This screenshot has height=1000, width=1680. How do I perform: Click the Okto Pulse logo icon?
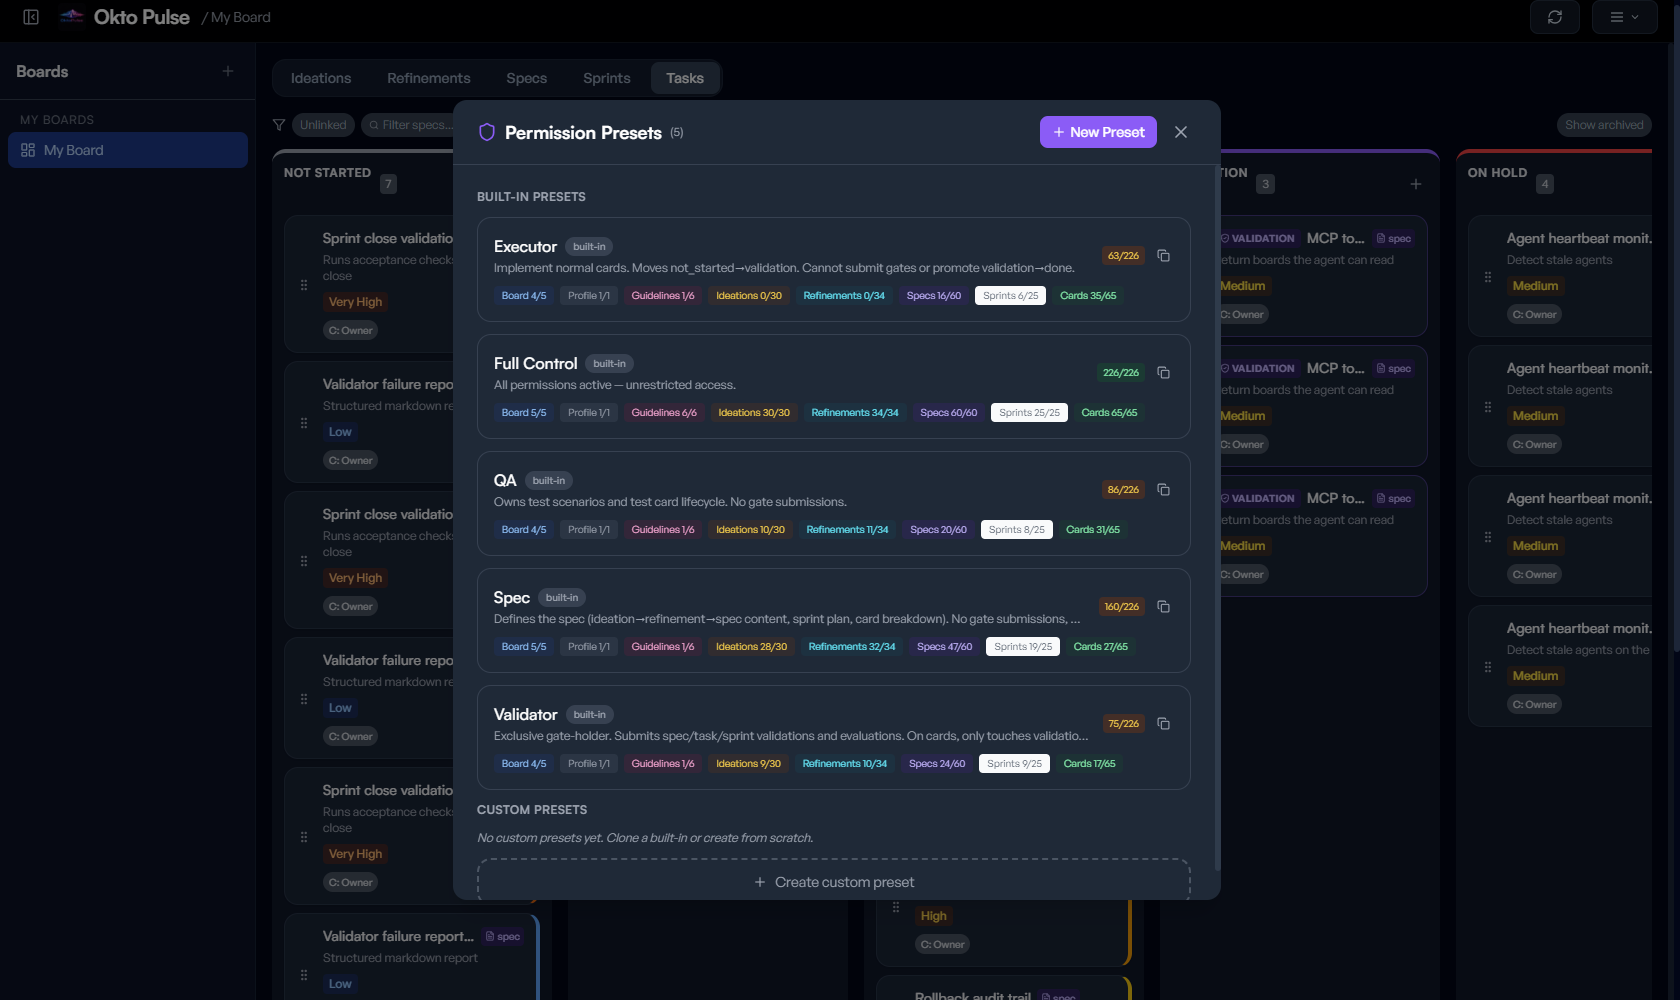pyautogui.click(x=71, y=16)
